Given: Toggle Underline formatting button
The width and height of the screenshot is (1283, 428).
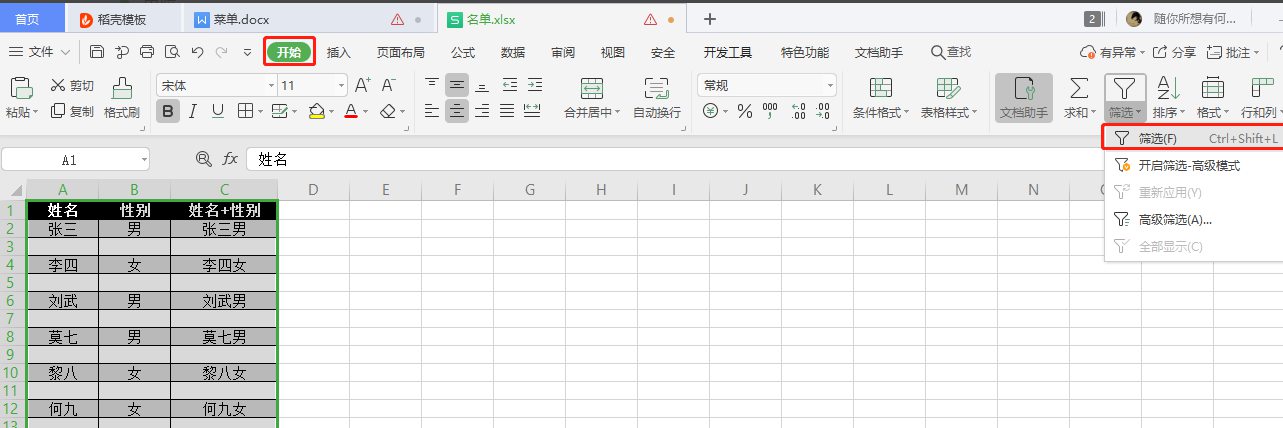Looking at the screenshot, I should [x=214, y=111].
